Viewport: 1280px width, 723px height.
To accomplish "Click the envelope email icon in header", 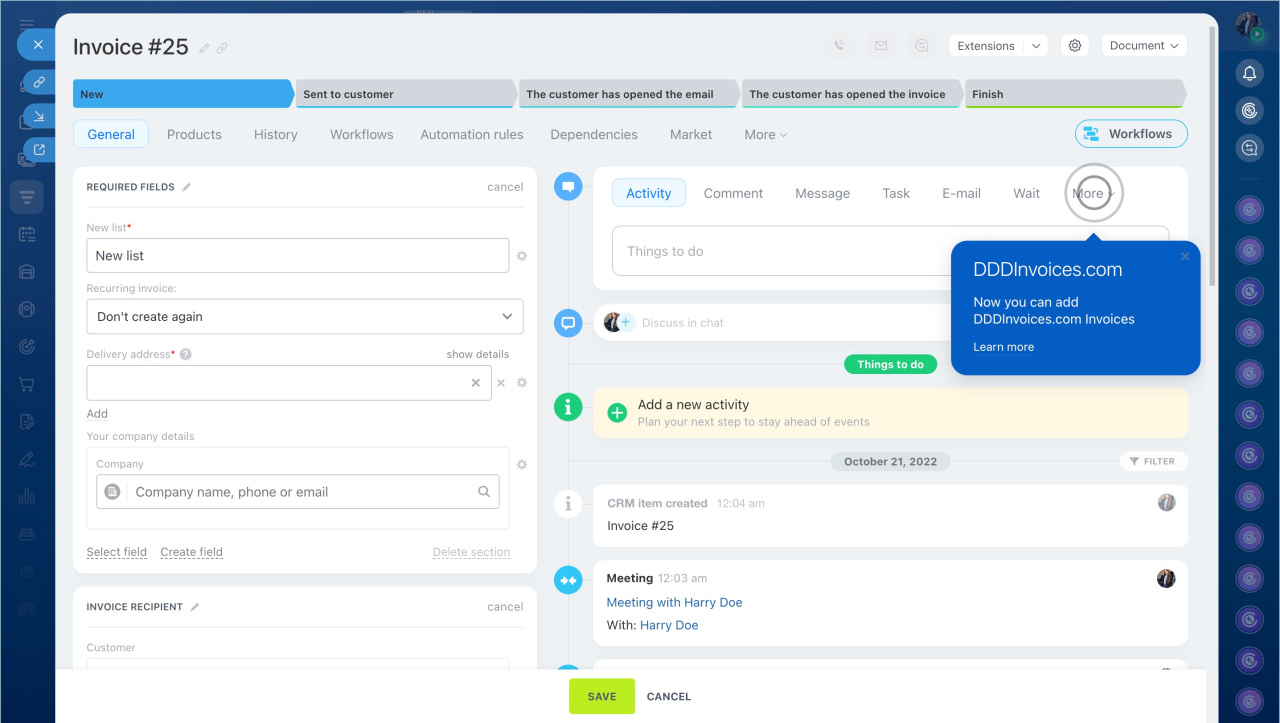I will pos(880,46).
